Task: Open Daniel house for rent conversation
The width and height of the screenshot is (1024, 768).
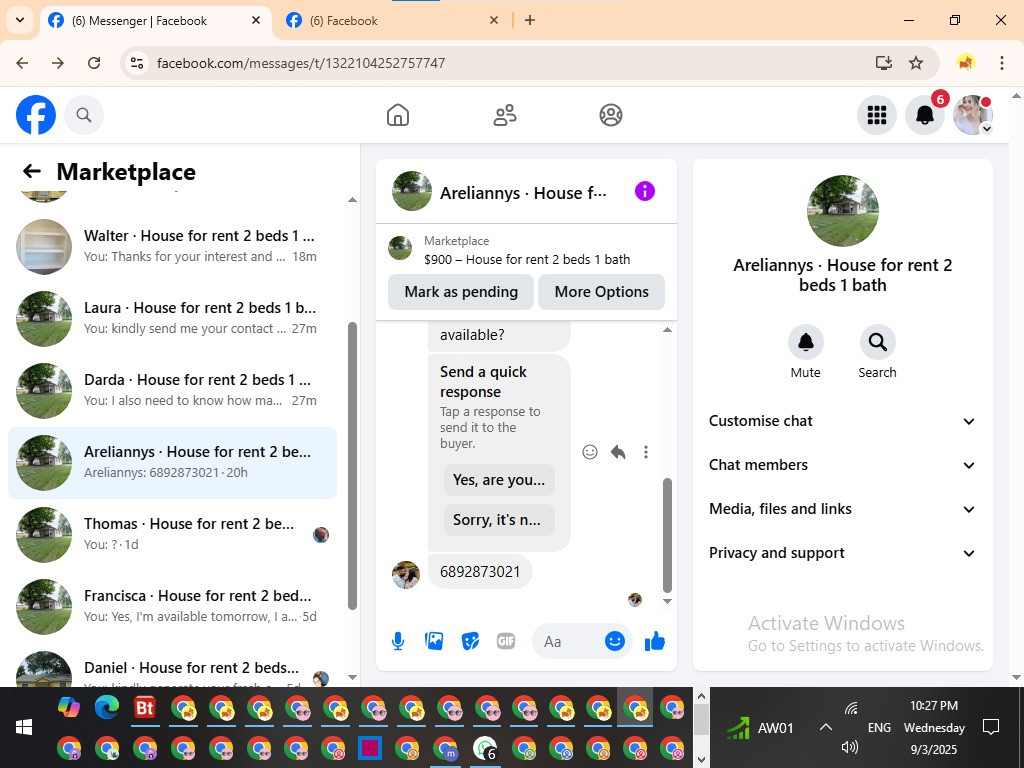Action: pyautogui.click(x=172, y=667)
